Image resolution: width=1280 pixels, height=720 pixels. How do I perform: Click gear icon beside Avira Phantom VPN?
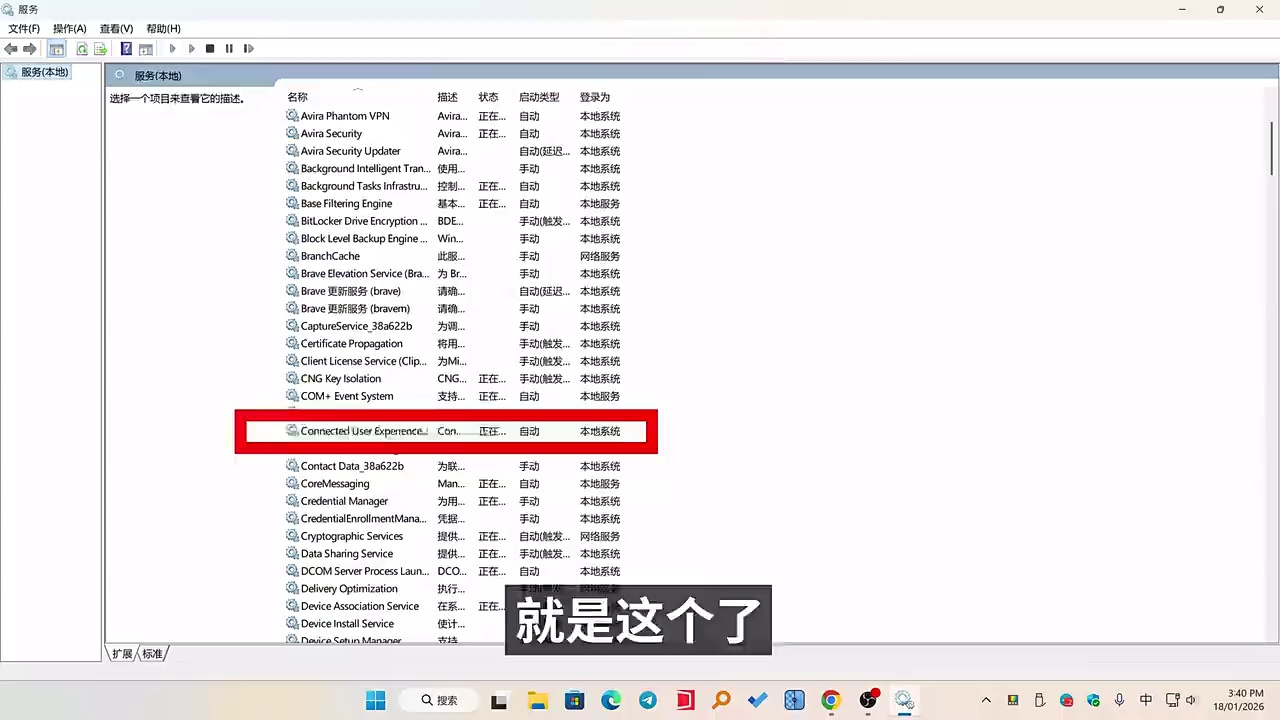pos(292,116)
